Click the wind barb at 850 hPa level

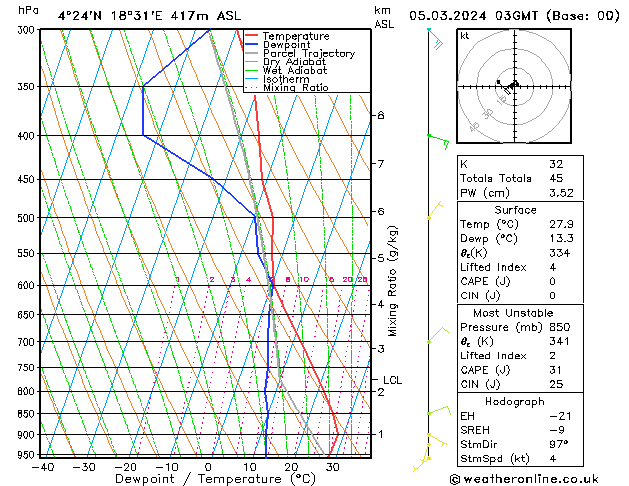pyautogui.click(x=436, y=410)
